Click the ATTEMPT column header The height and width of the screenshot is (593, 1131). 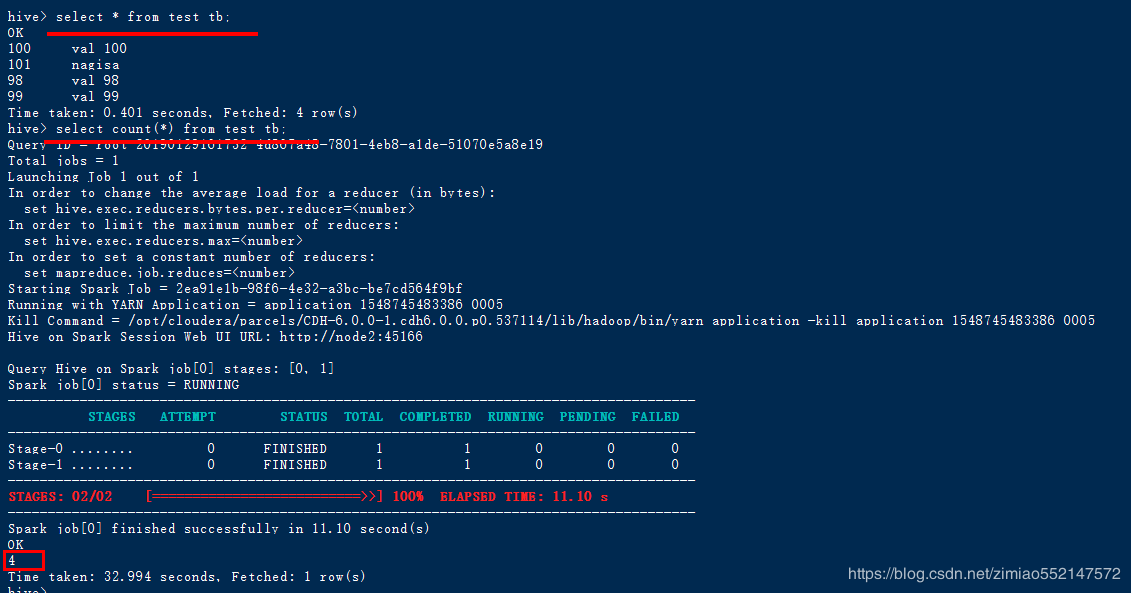tap(188, 417)
